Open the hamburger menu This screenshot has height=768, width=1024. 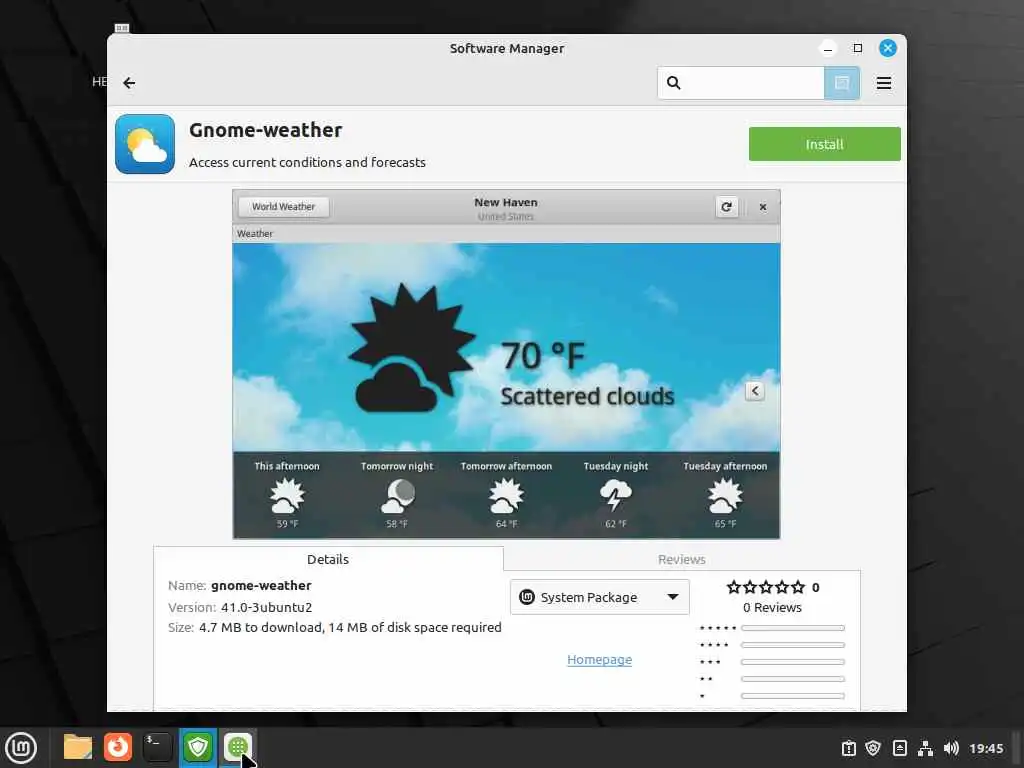884,83
